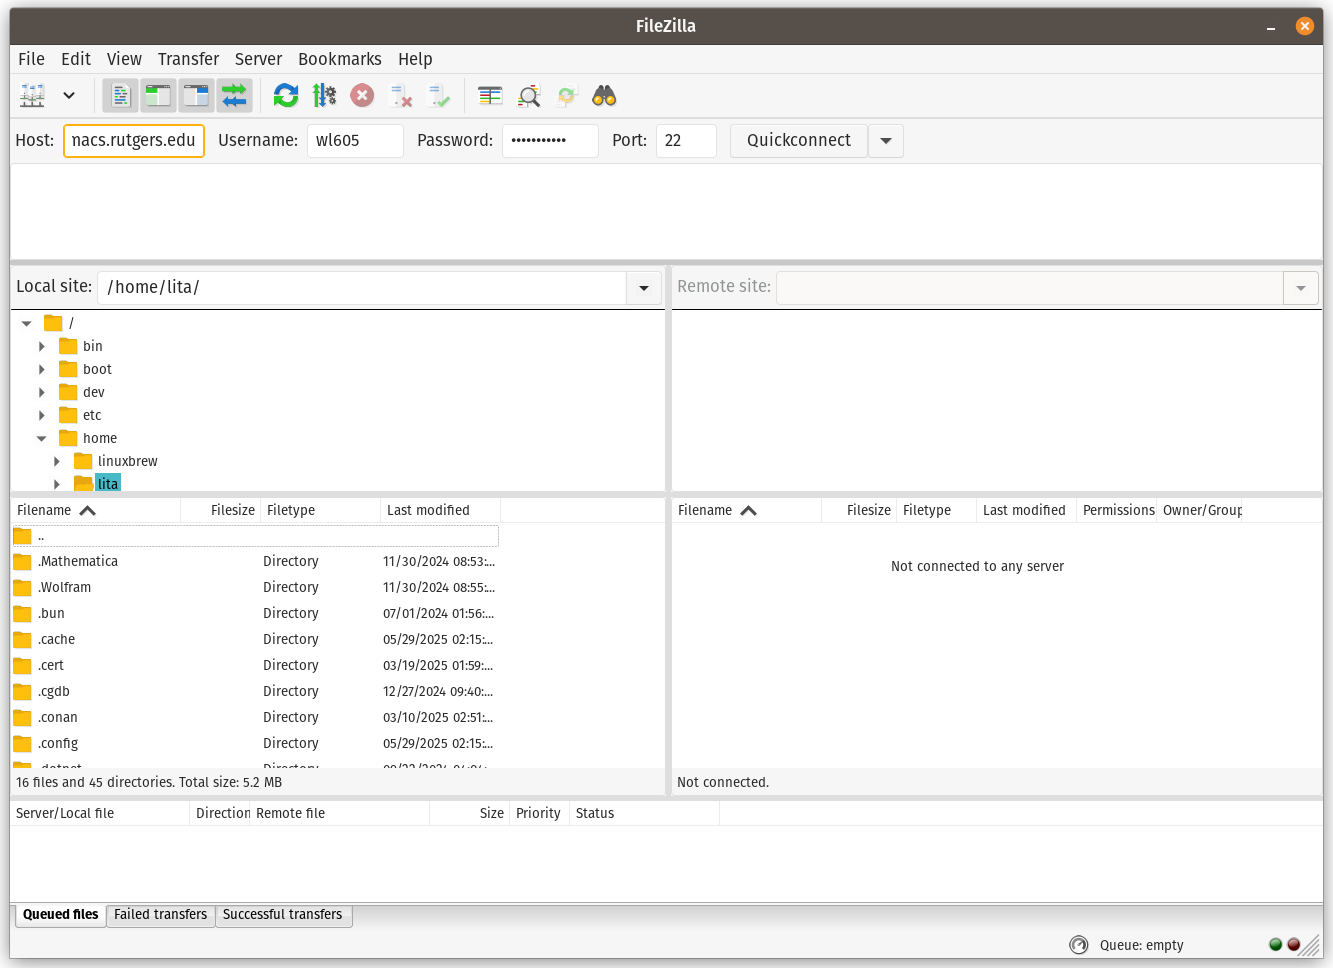
Task: Cancel the current operation
Action: click(x=362, y=96)
